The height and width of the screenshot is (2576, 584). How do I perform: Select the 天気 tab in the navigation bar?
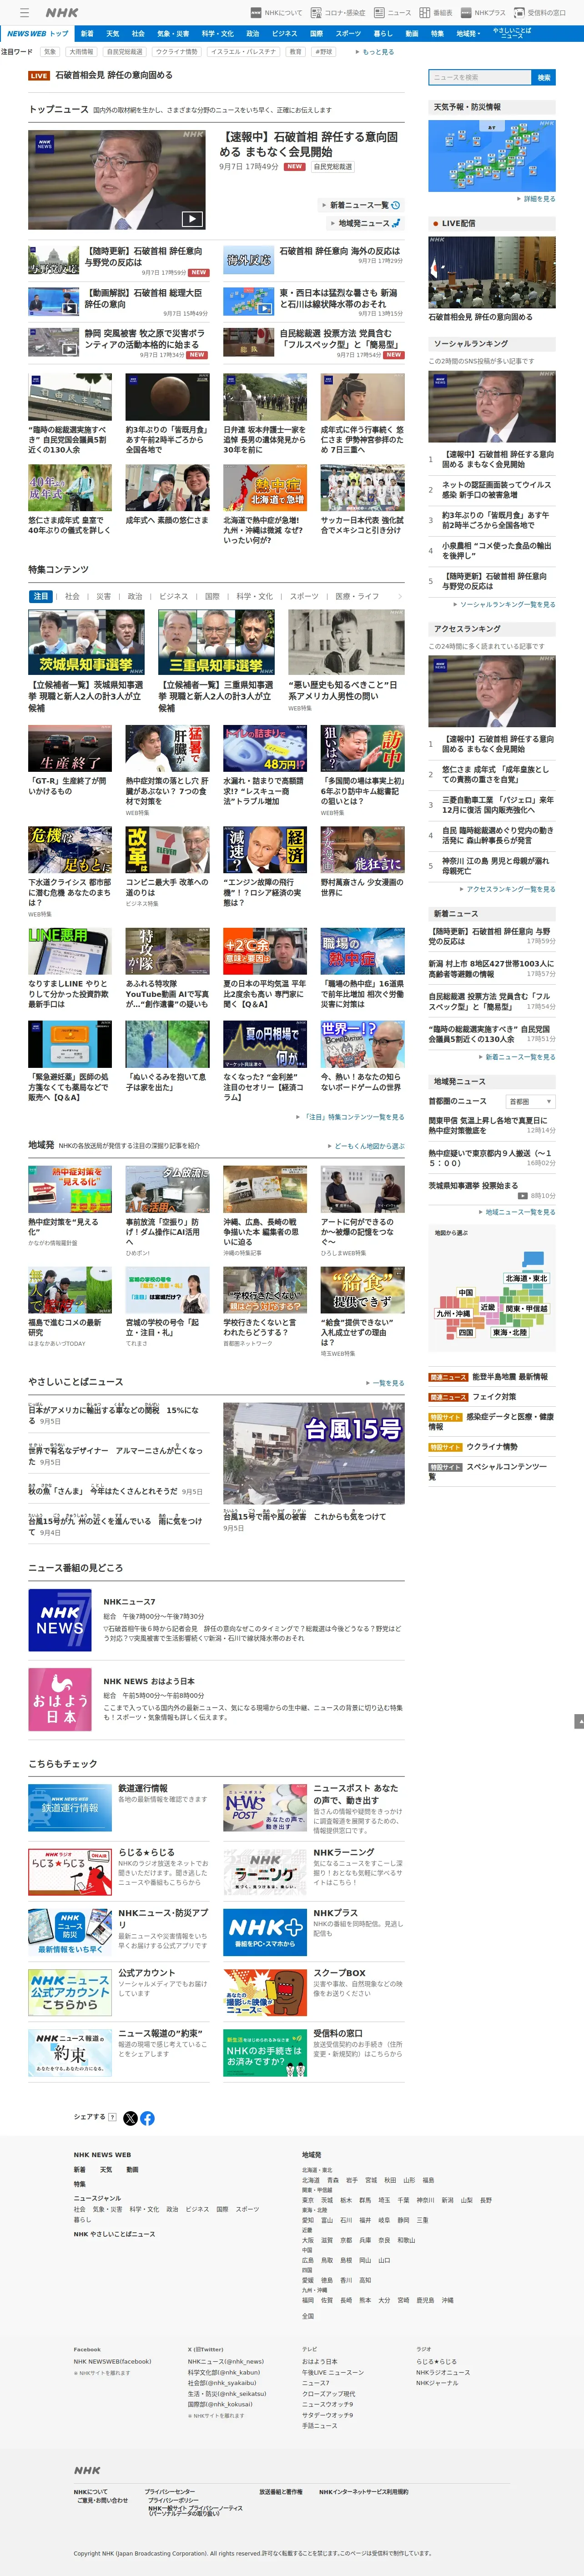pos(112,33)
